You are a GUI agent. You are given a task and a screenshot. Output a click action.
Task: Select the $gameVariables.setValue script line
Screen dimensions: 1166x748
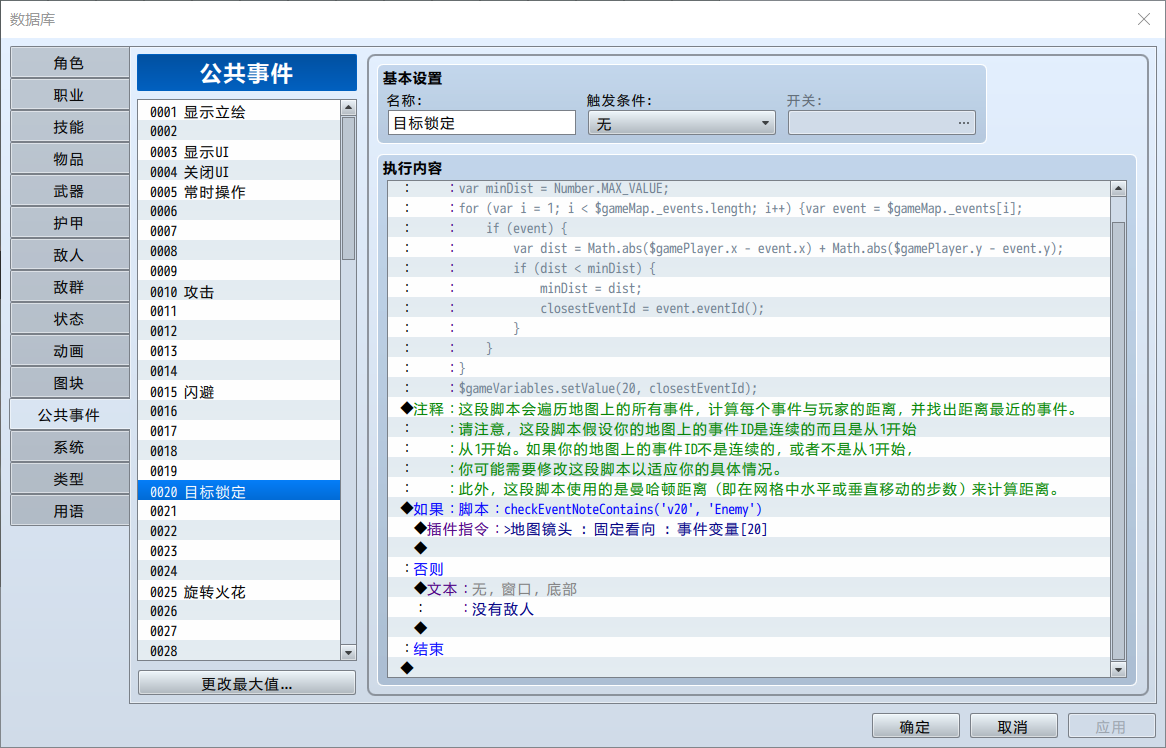pyautogui.click(x=749, y=388)
